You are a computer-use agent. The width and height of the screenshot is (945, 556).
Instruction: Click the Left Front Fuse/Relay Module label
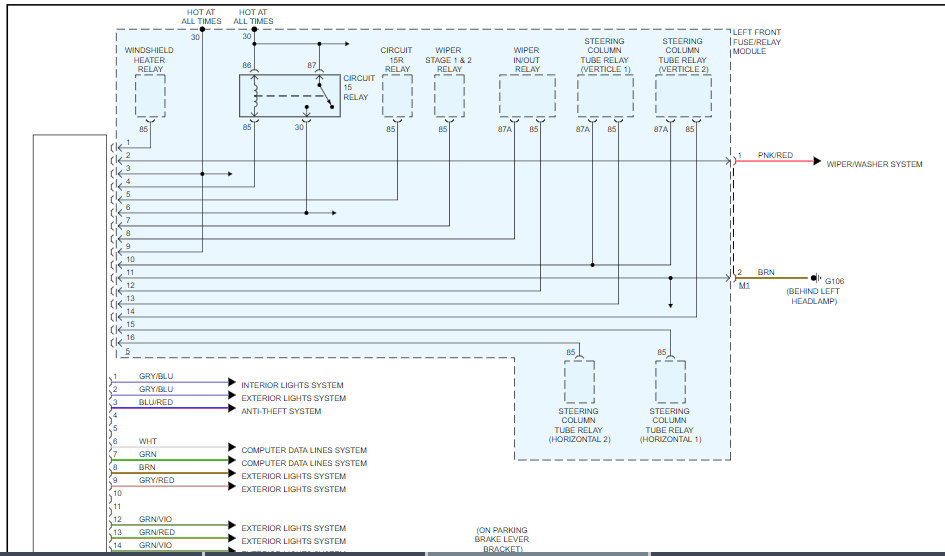tap(756, 42)
